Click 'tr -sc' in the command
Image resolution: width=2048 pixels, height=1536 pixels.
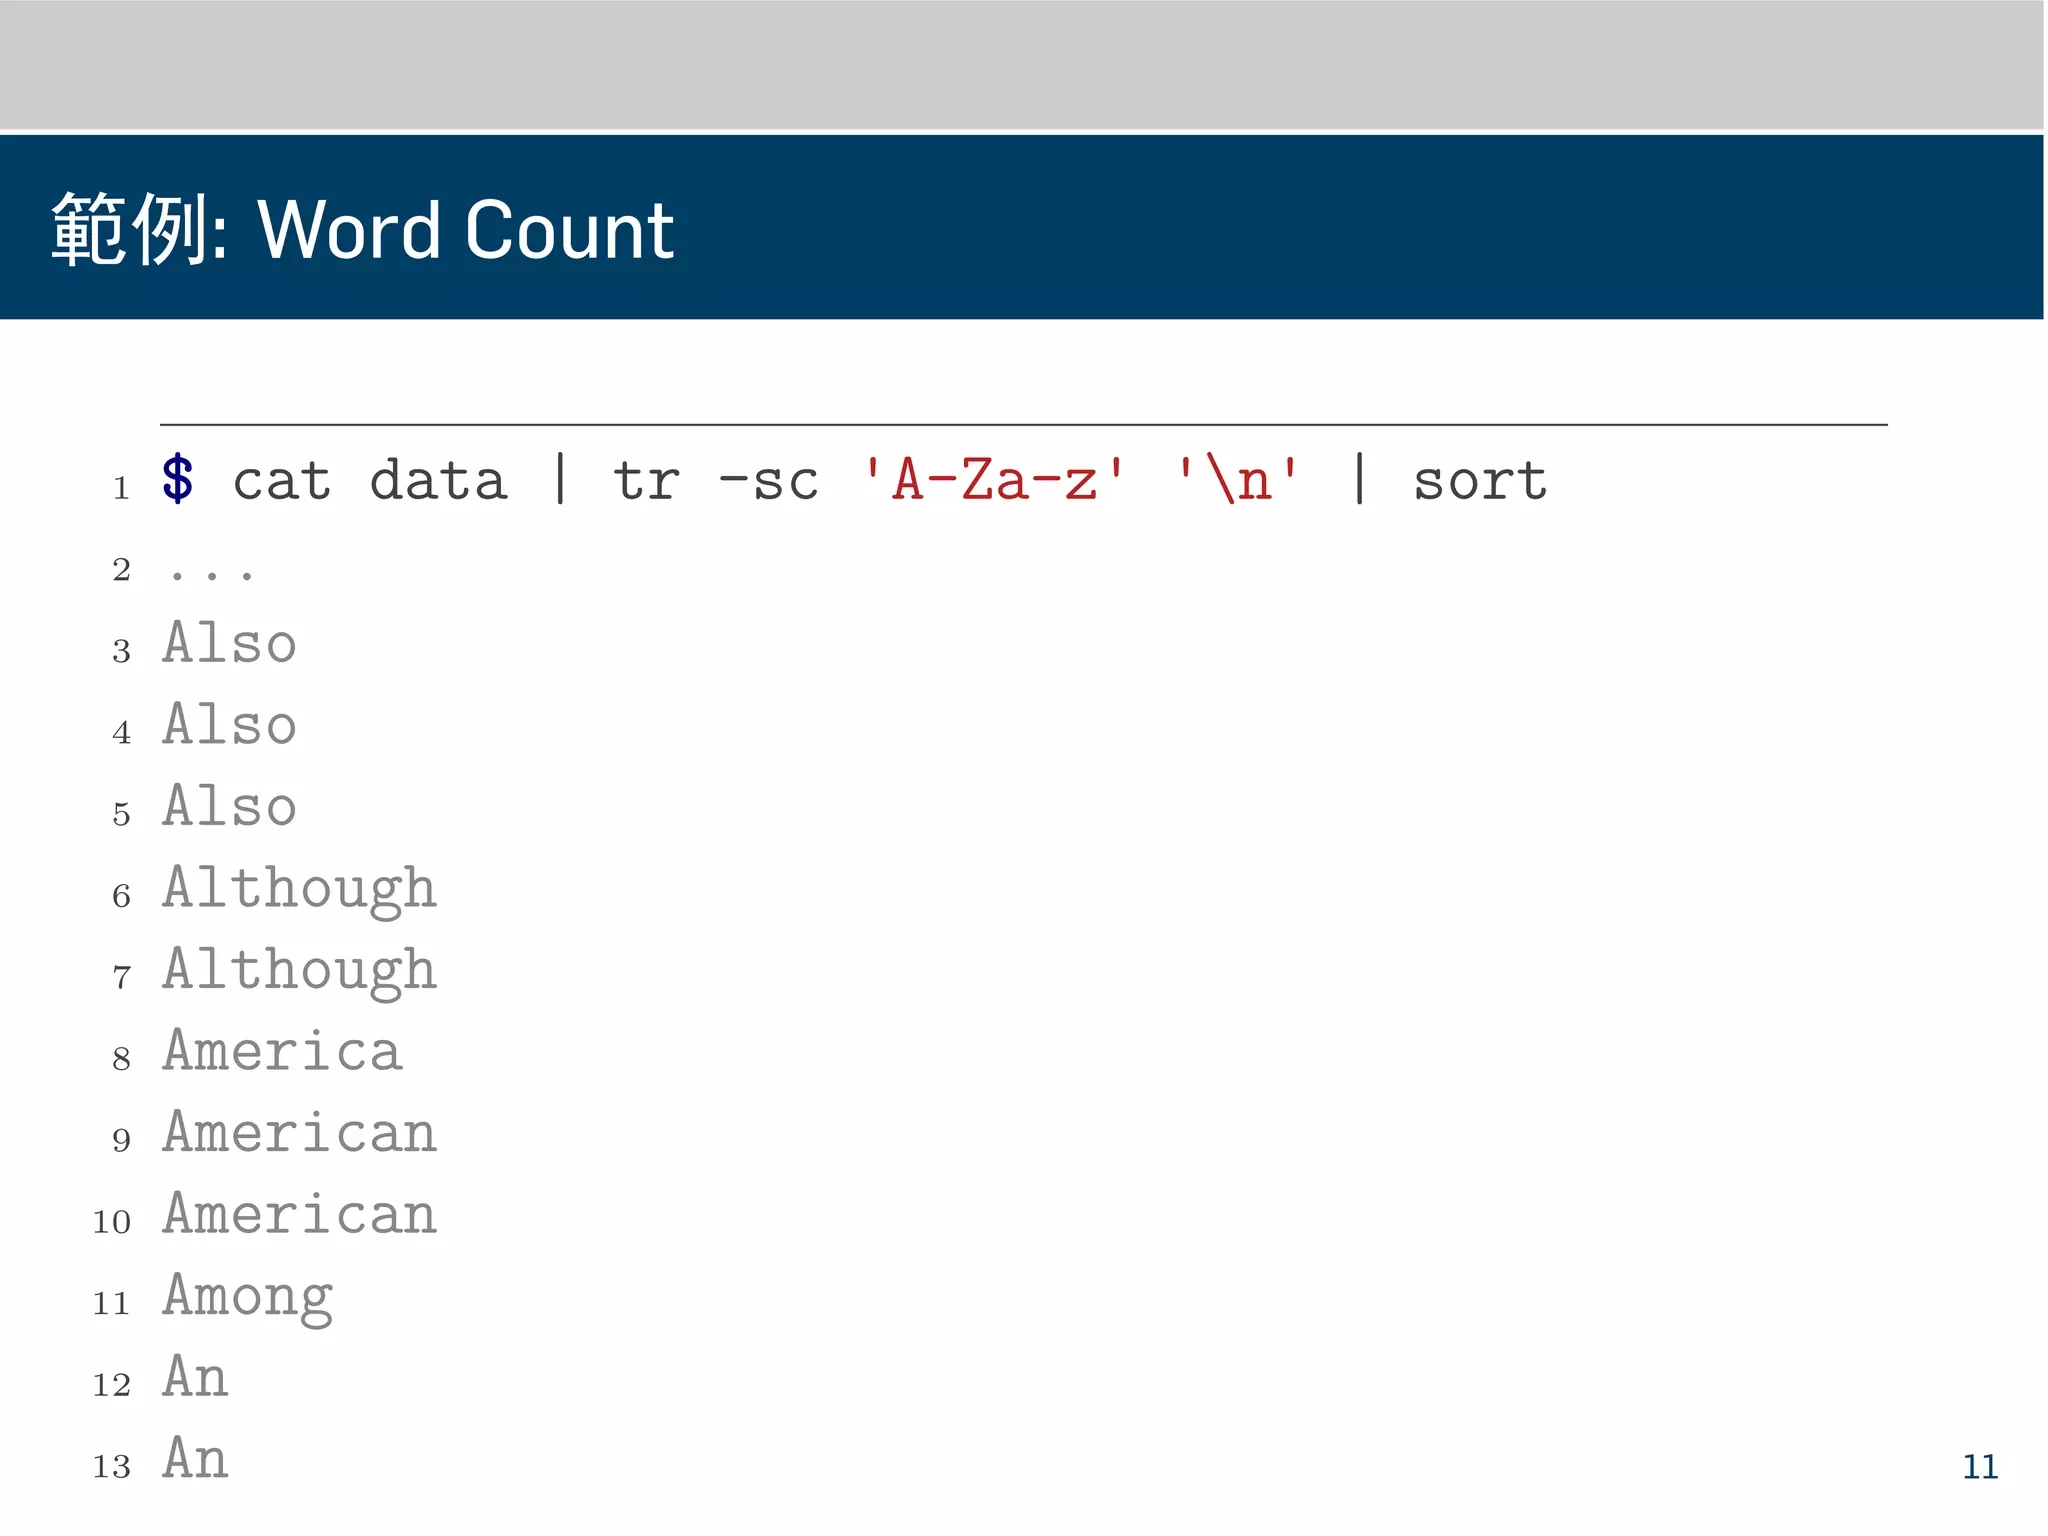click(x=716, y=481)
